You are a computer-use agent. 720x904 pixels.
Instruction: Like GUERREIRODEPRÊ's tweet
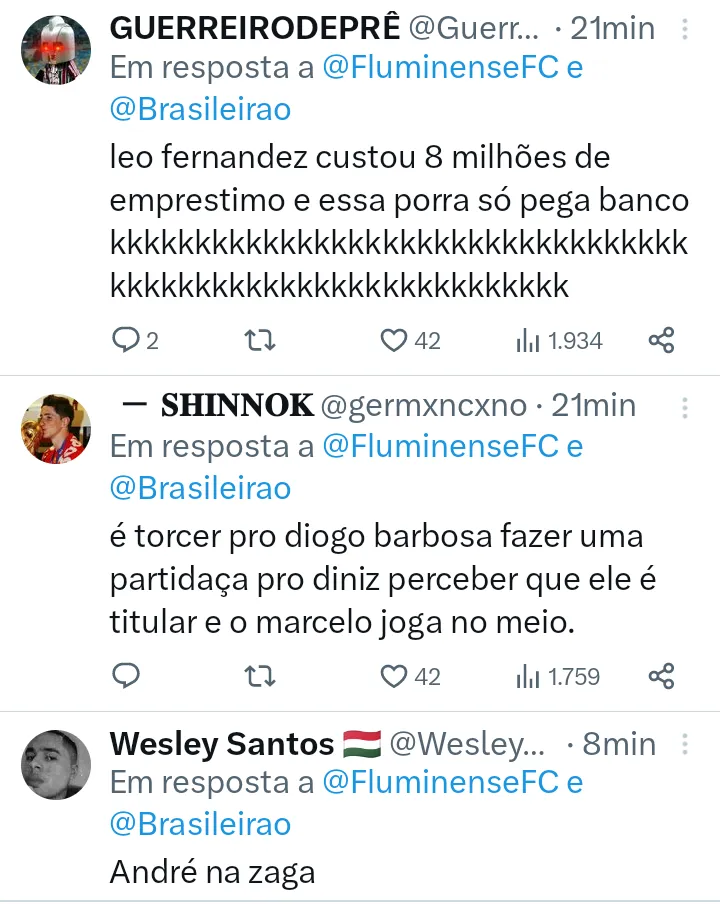click(394, 341)
